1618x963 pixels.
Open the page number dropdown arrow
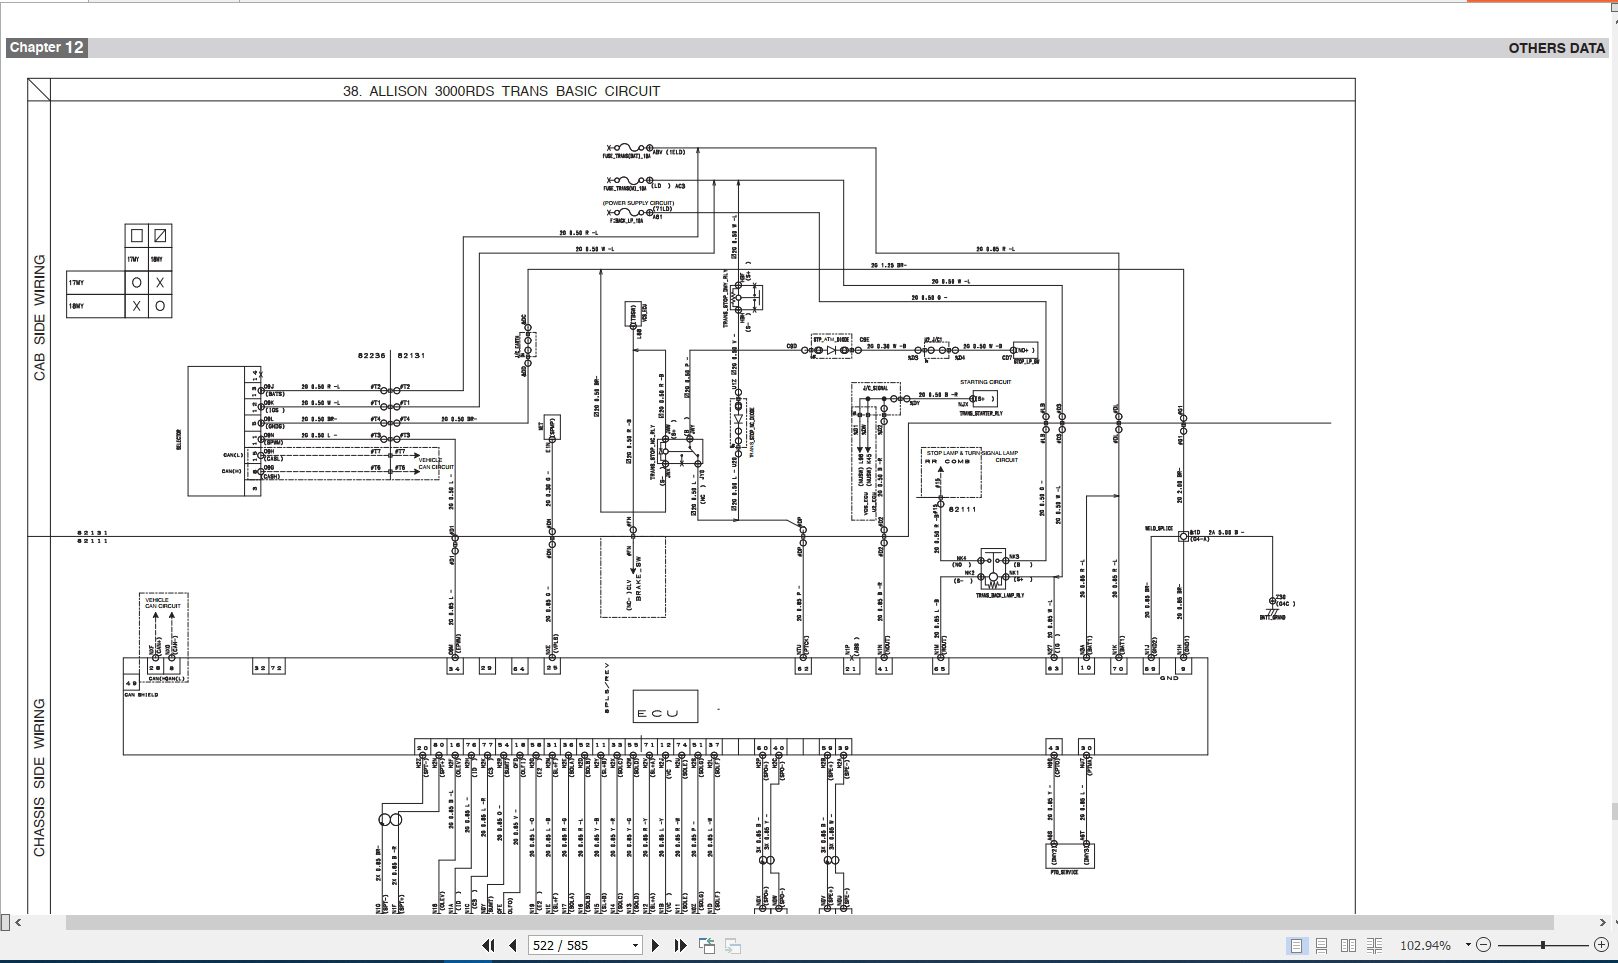635,945
